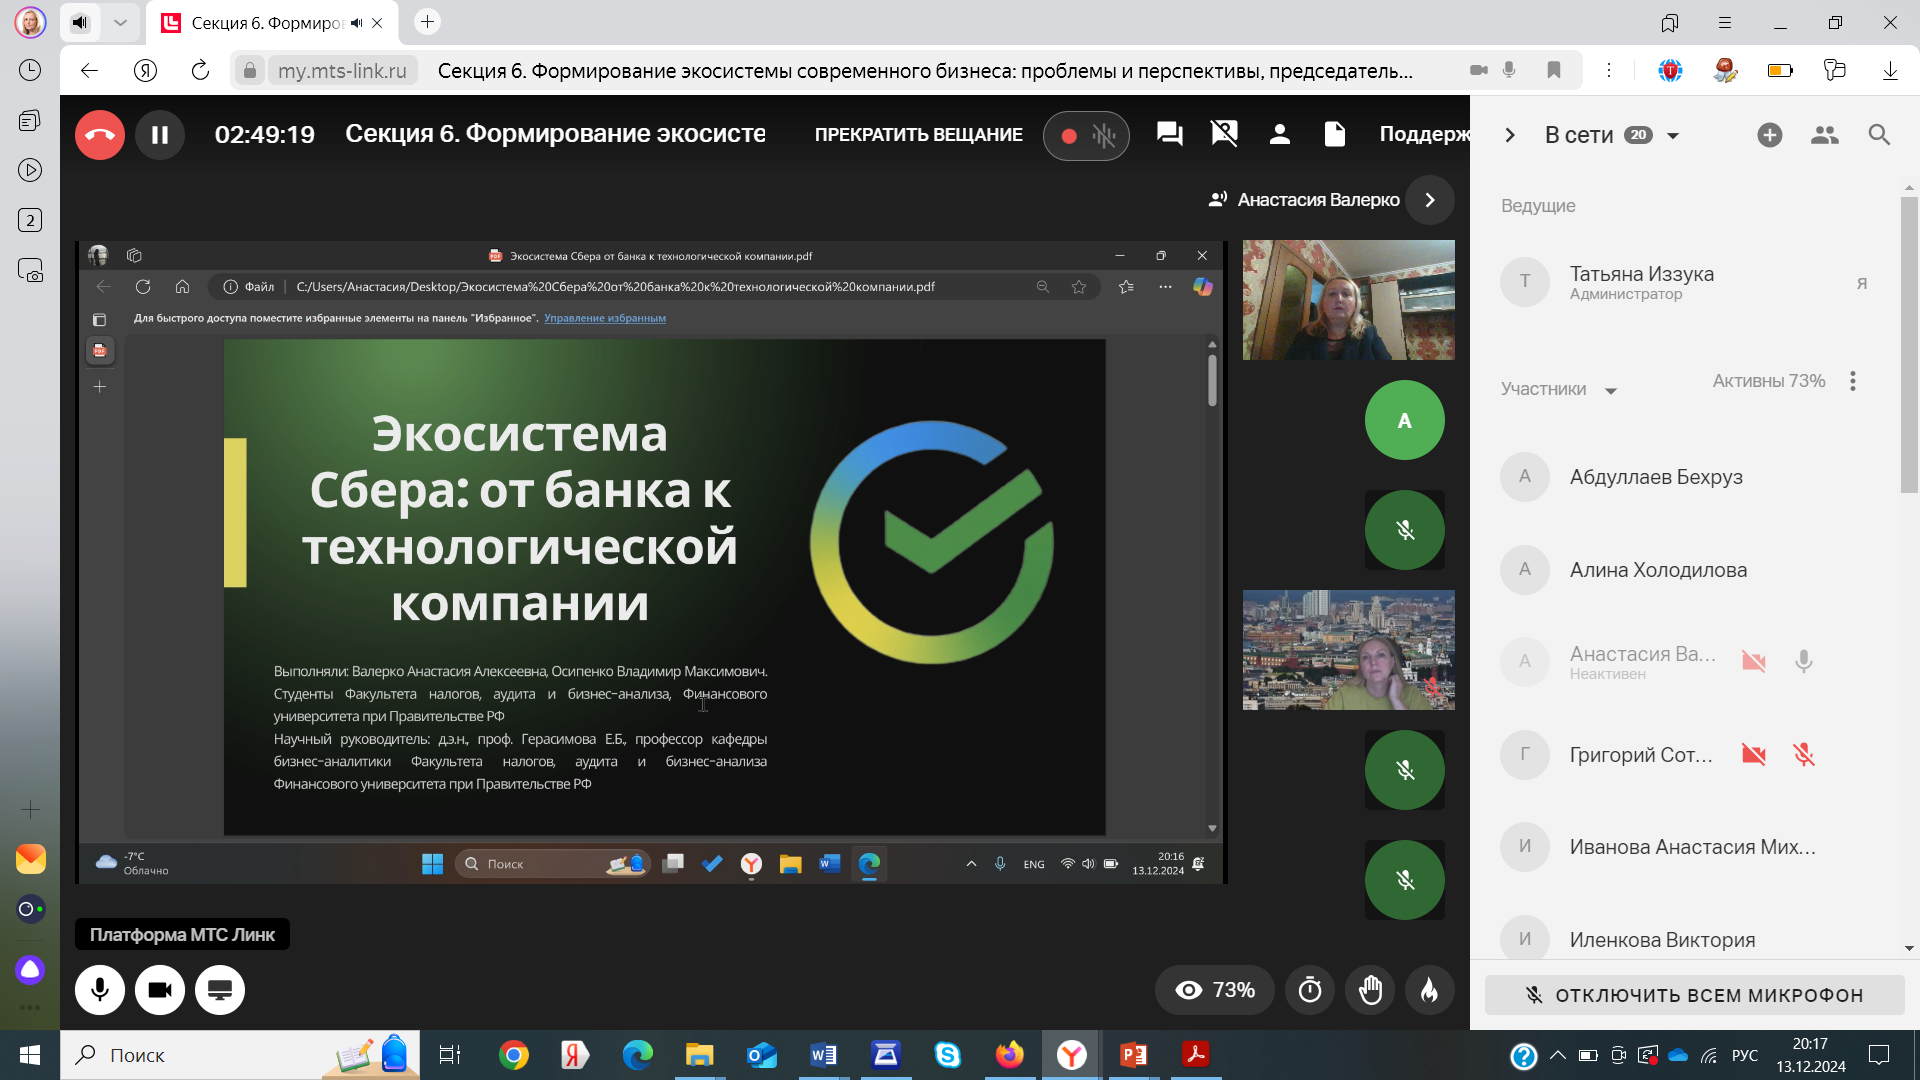1920x1080 pixels.
Task: Search participants with magnifier icon
Action: [1879, 135]
